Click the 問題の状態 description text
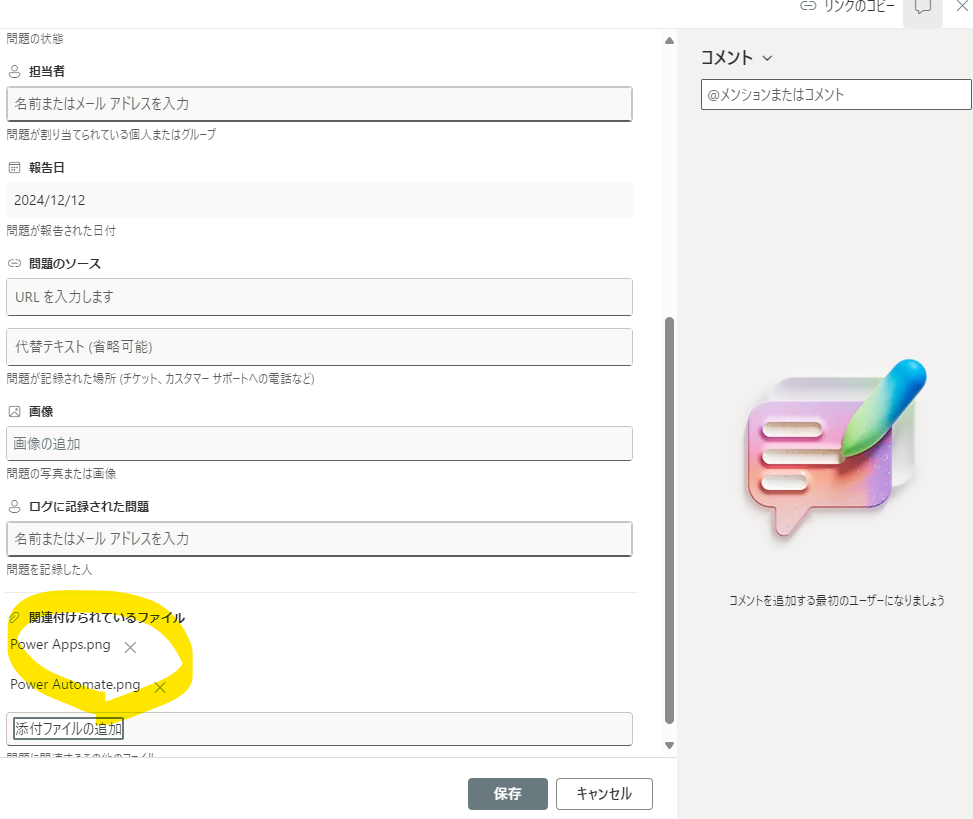The image size is (973, 819). pyautogui.click(x=35, y=38)
